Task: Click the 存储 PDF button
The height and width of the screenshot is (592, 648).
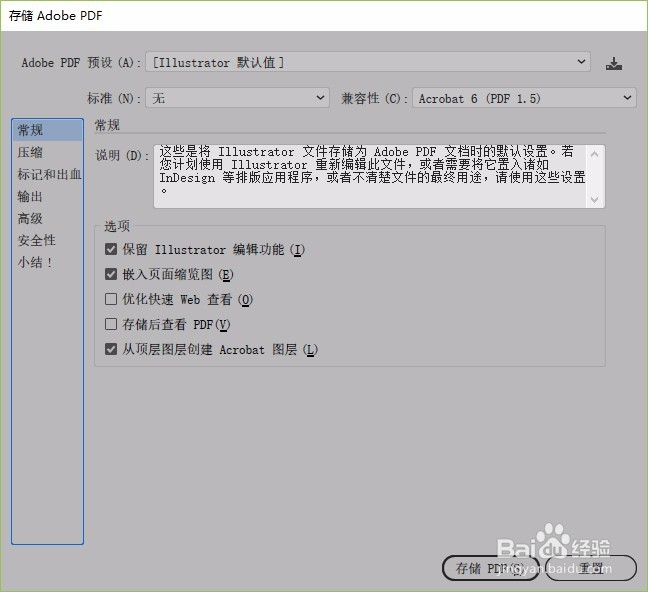Action: [x=491, y=568]
